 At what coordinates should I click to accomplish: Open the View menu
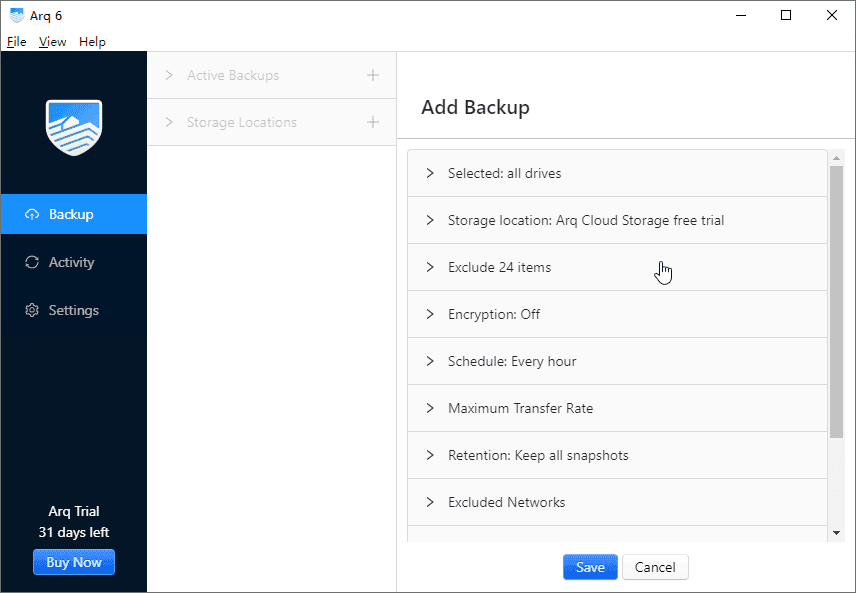point(52,42)
